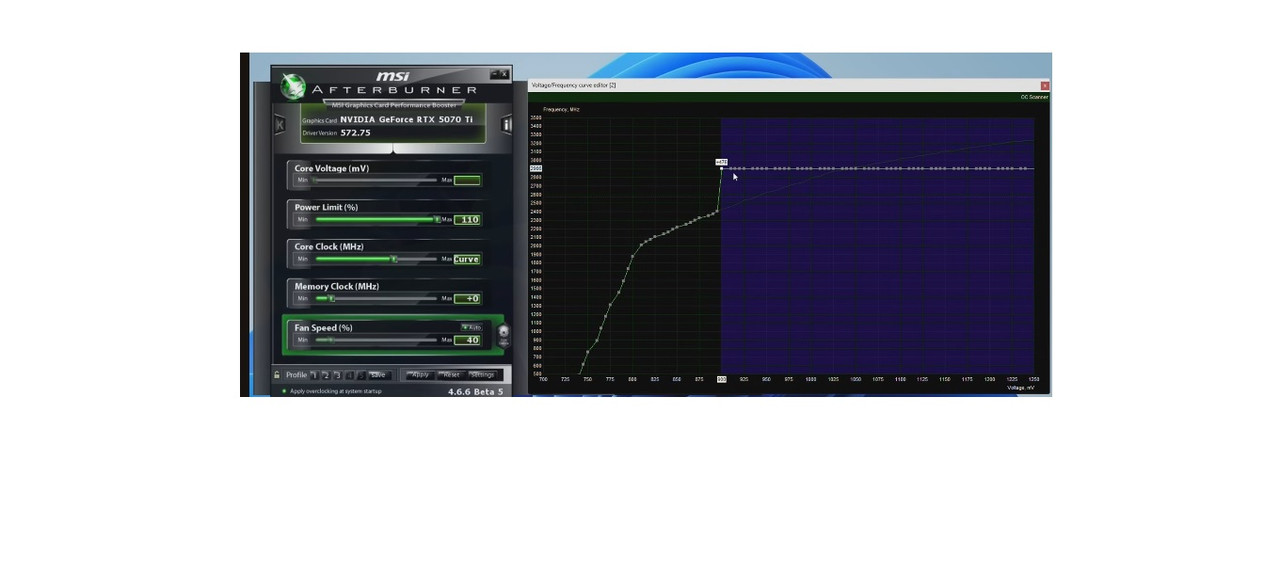Click the Power Limit slider
This screenshot has width=1280, height=586.
[x=376, y=219]
